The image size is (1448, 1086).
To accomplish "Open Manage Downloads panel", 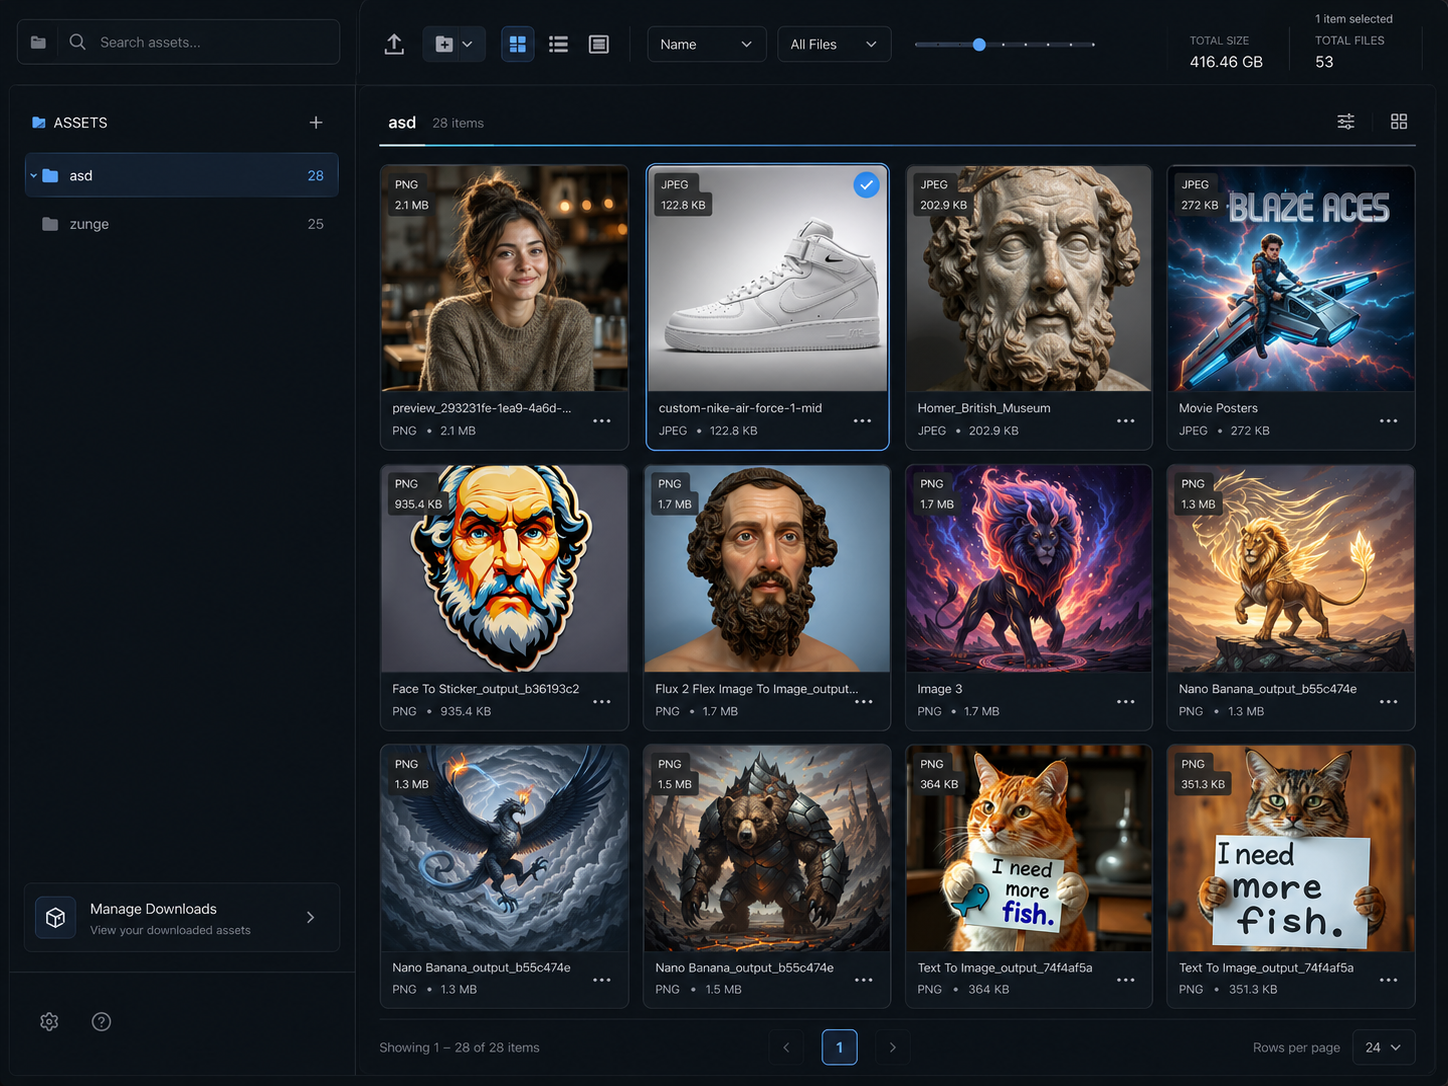I will [x=181, y=917].
